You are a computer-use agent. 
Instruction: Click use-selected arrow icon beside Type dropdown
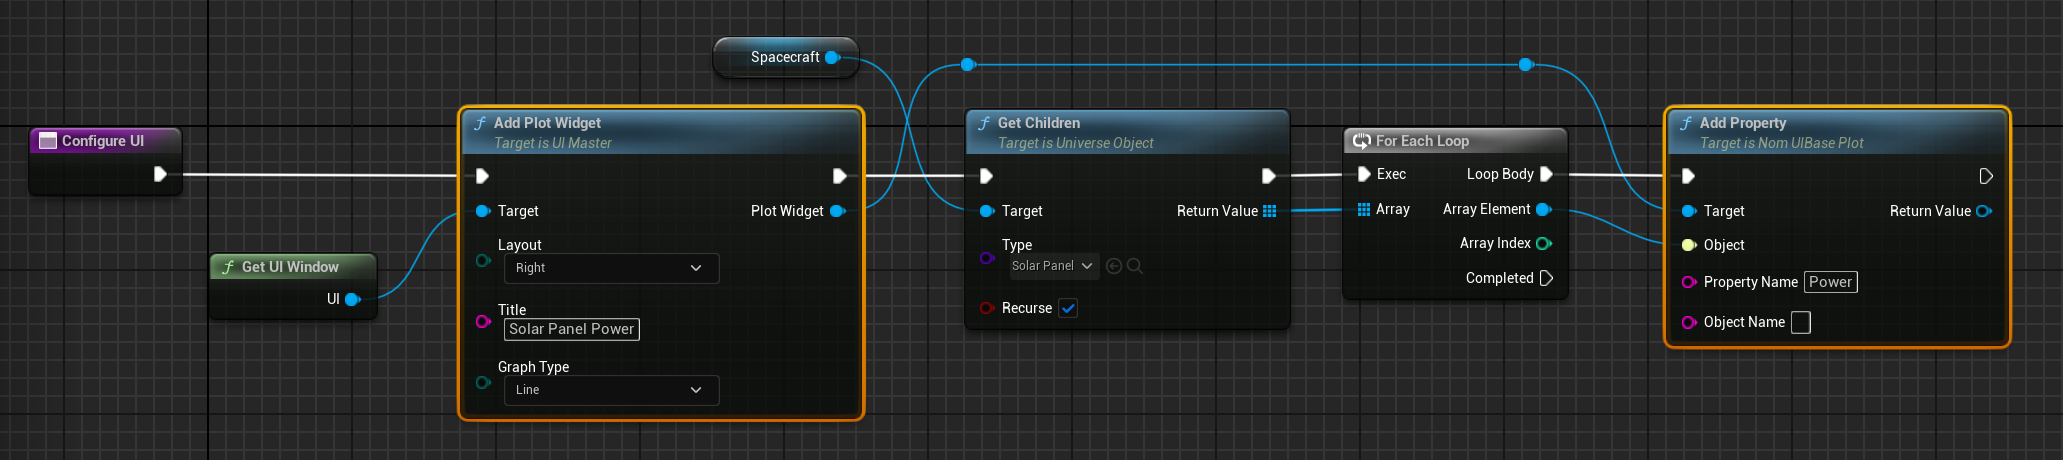pyautogui.click(x=1114, y=266)
